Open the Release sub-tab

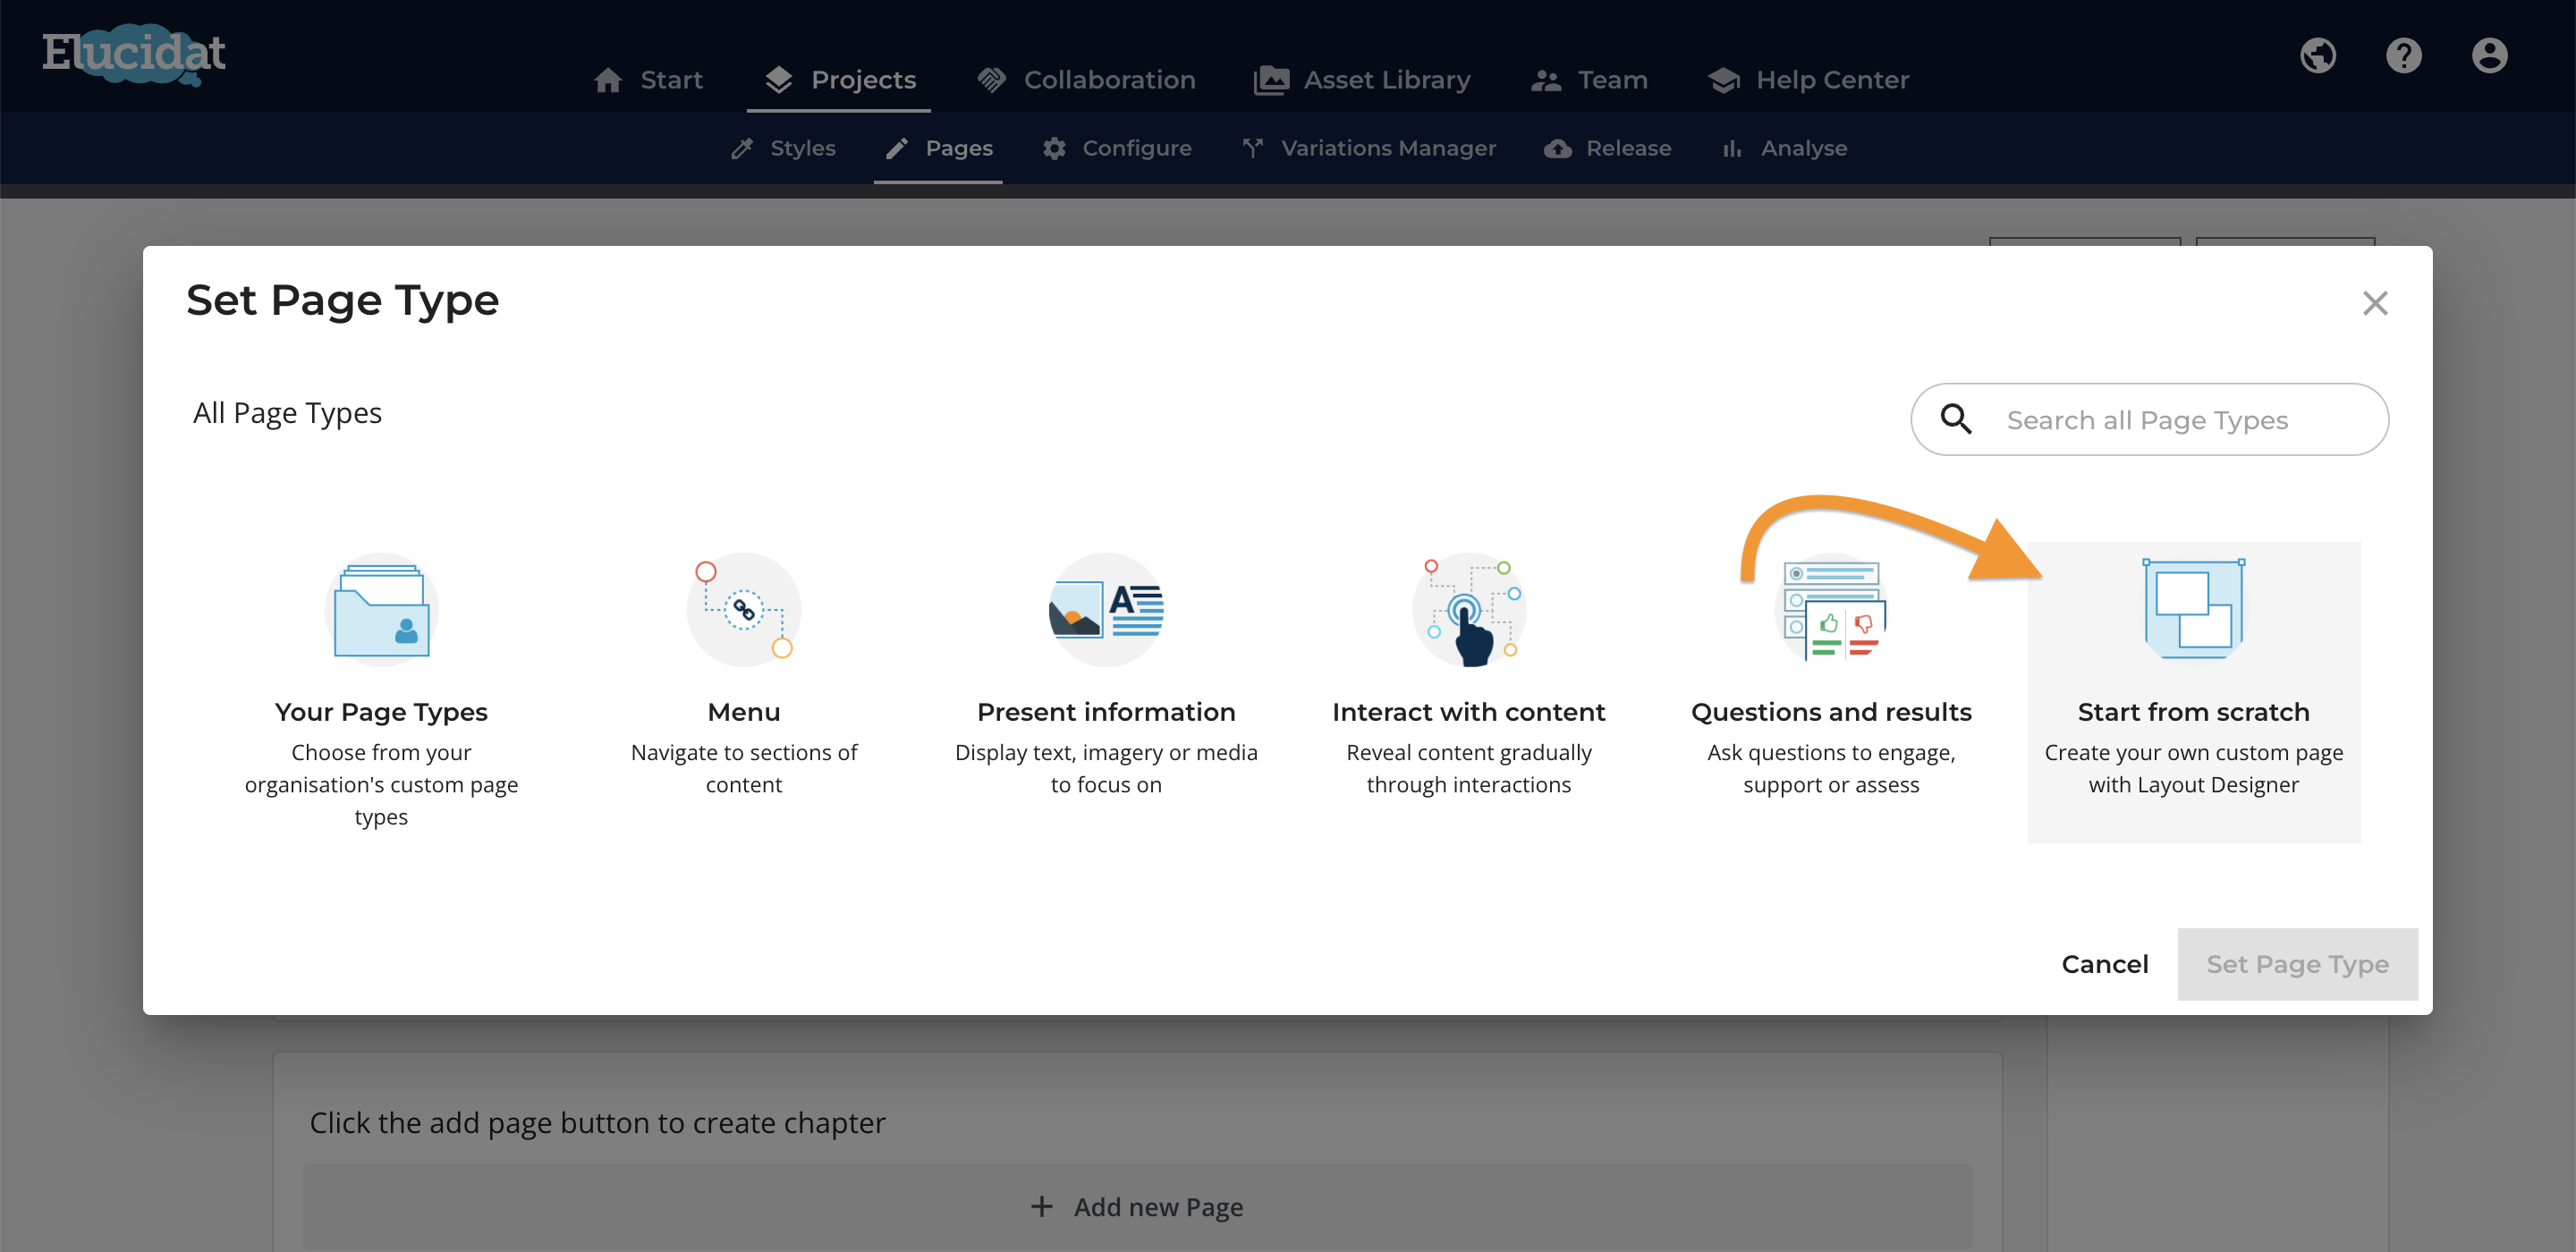click(x=1608, y=148)
